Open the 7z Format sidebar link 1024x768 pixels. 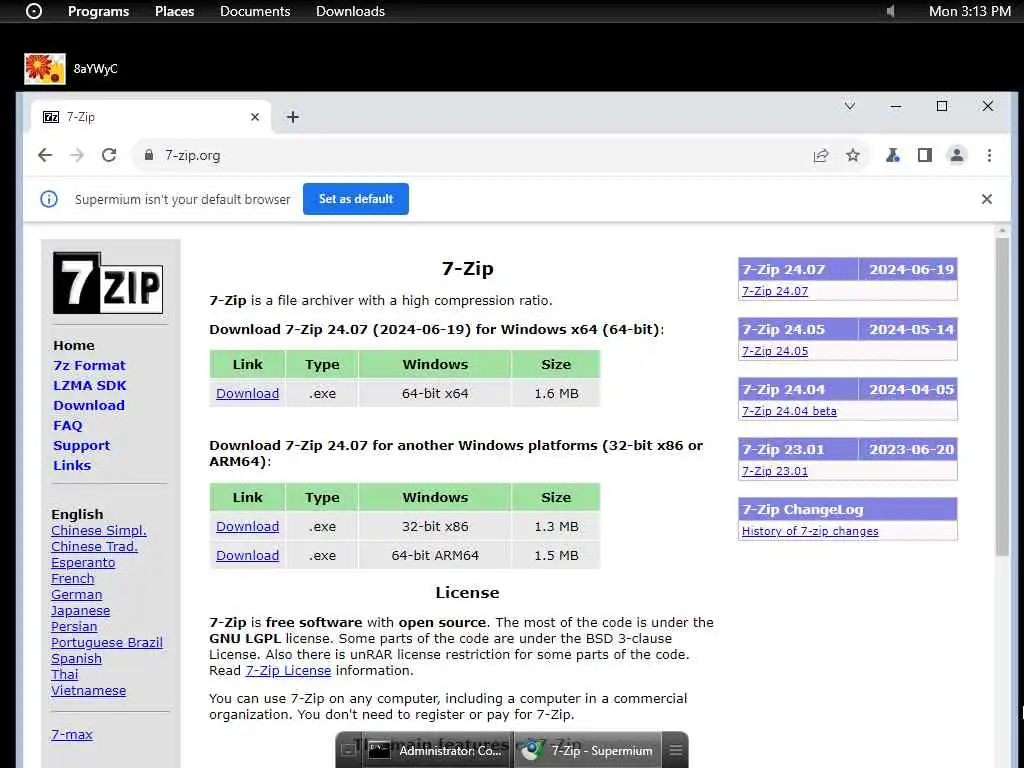point(89,366)
